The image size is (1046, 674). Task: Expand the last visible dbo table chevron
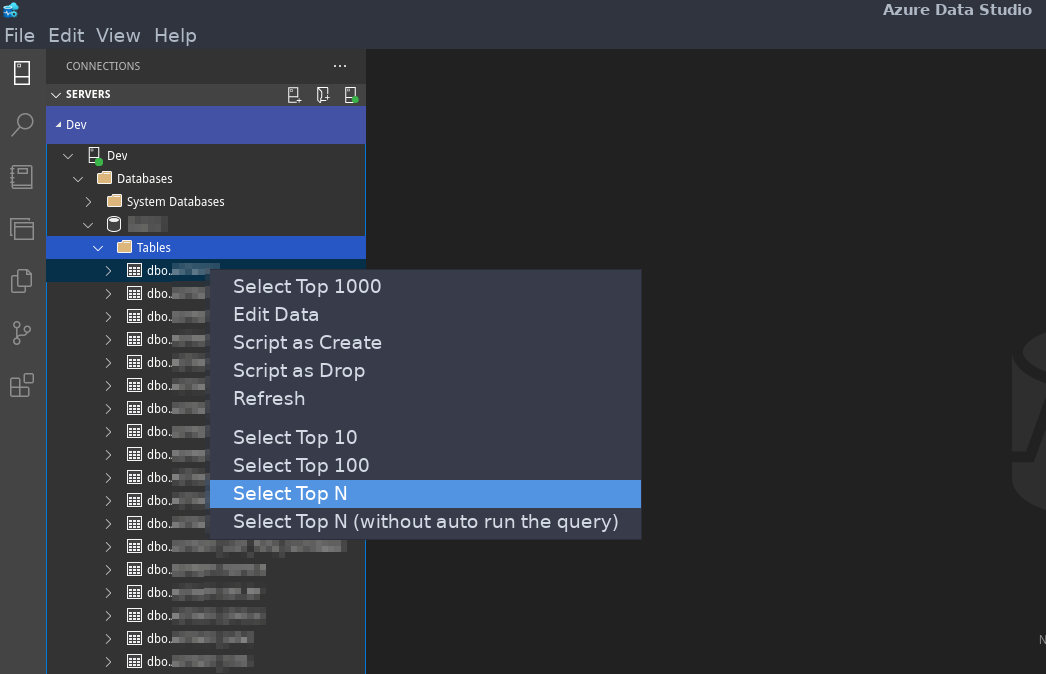click(x=108, y=661)
